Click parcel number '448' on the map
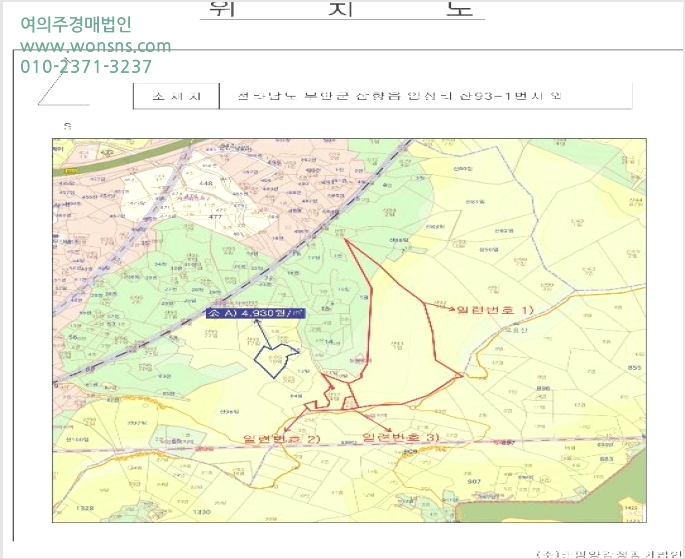 205,183
